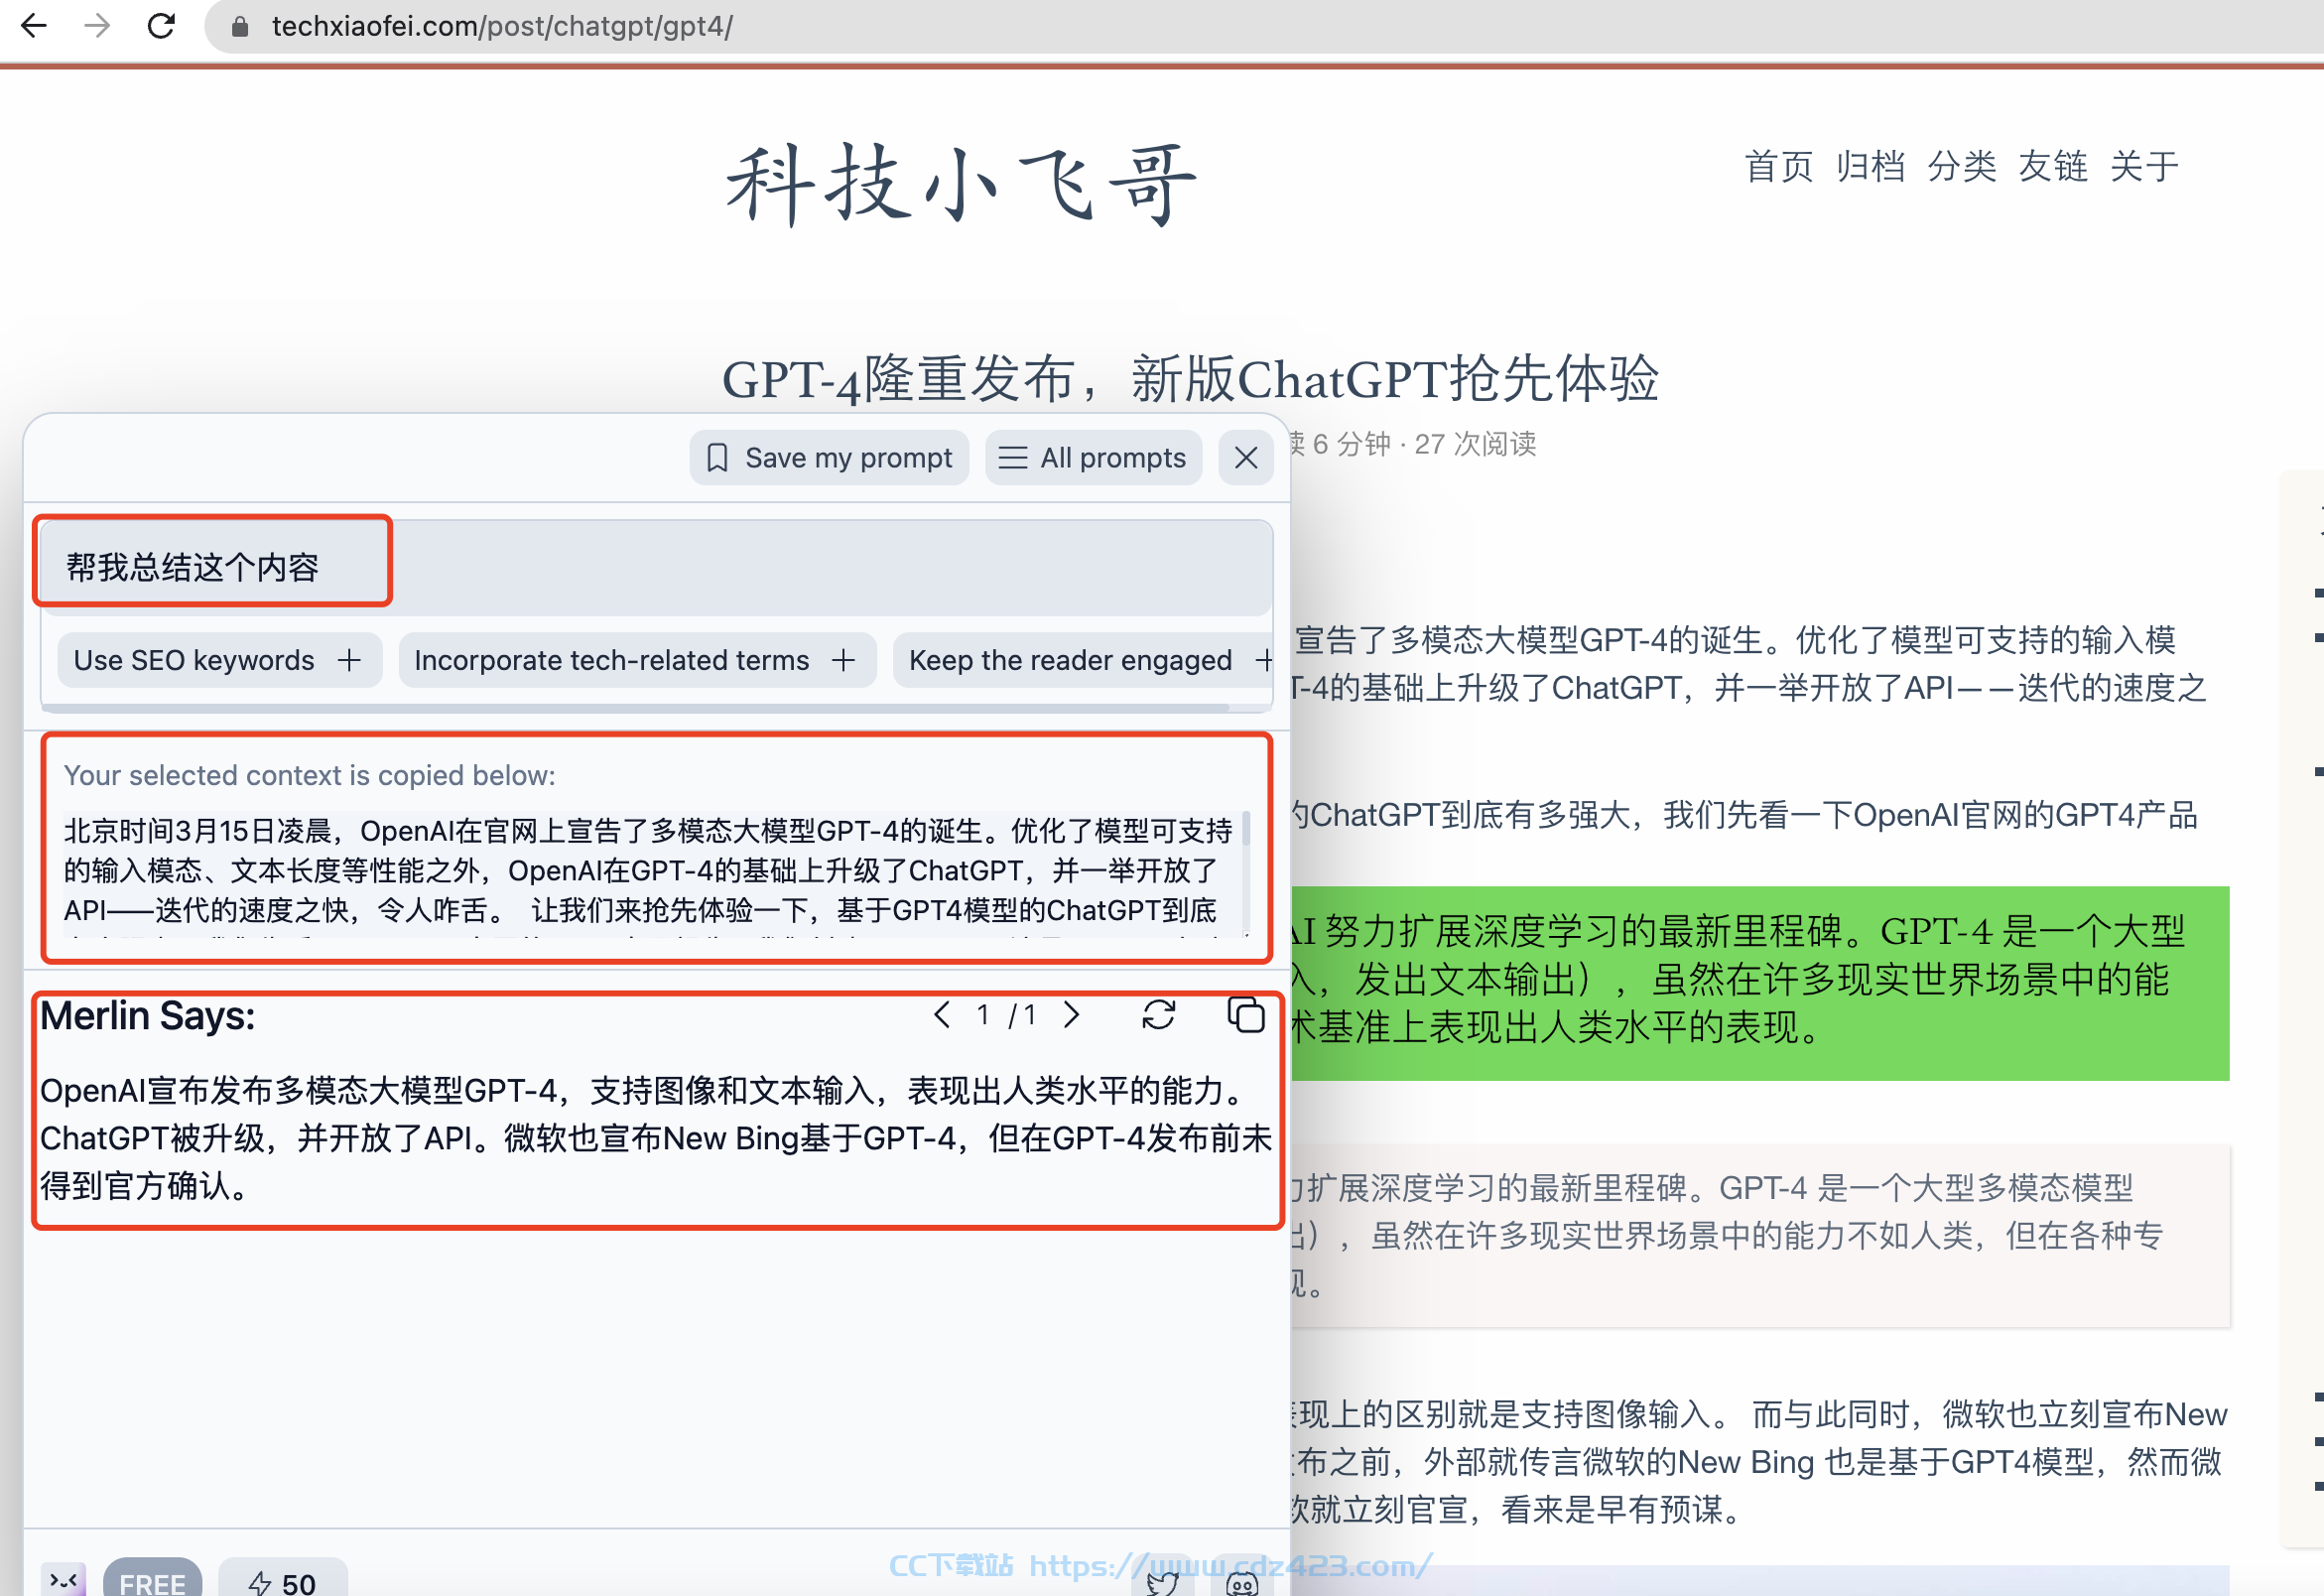The image size is (2324, 1596).
Task: Regenerate the Merlin response
Action: coord(1158,1015)
